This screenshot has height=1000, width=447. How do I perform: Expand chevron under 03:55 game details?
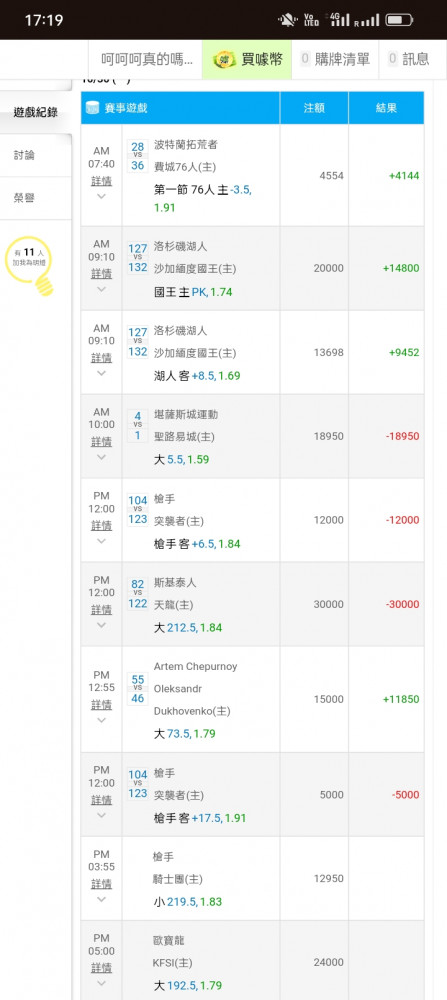point(101,899)
